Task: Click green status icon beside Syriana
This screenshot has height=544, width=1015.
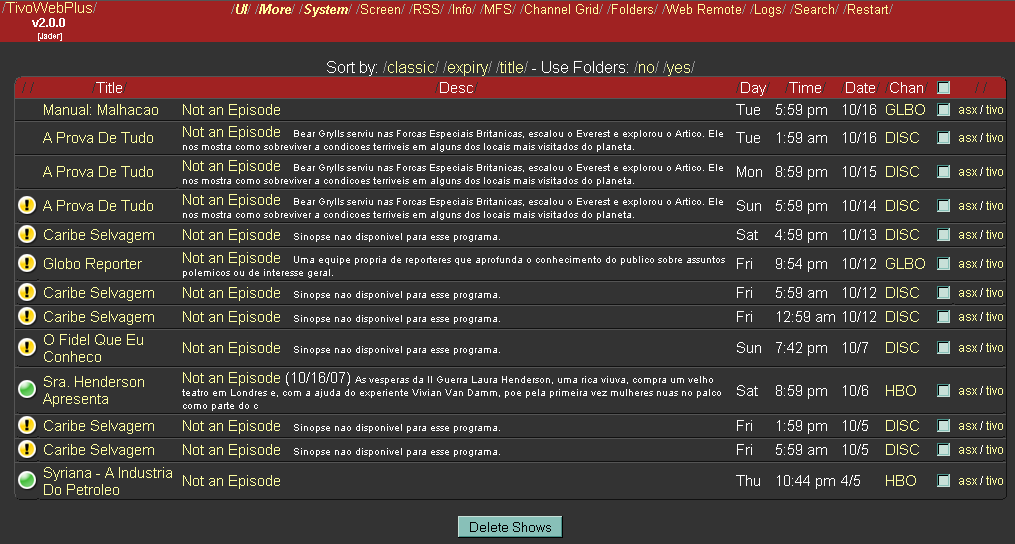Action: point(27,481)
